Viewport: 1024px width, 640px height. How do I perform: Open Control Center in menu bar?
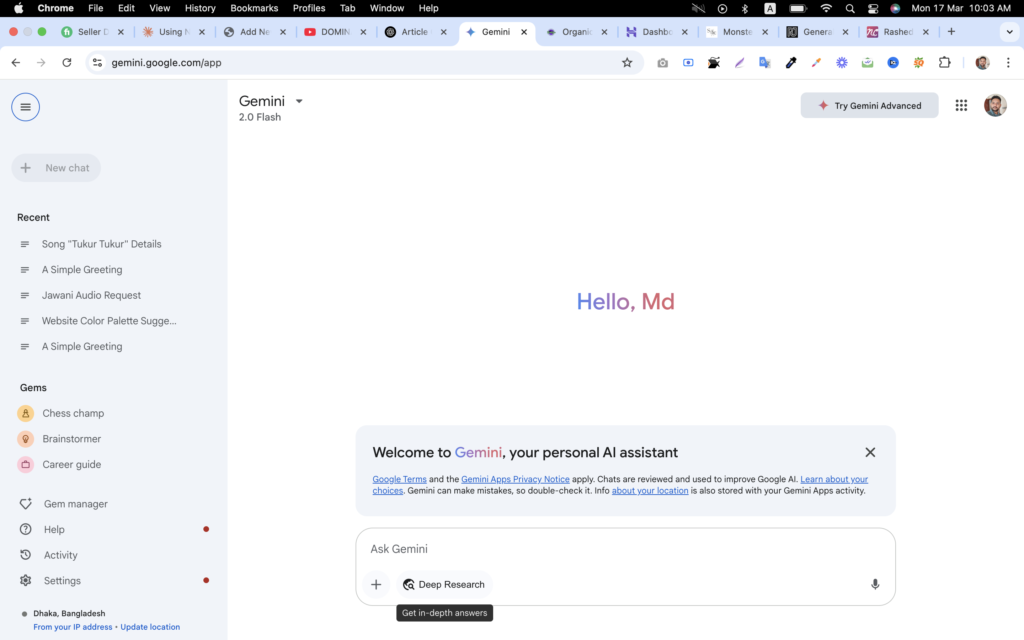coord(873,8)
